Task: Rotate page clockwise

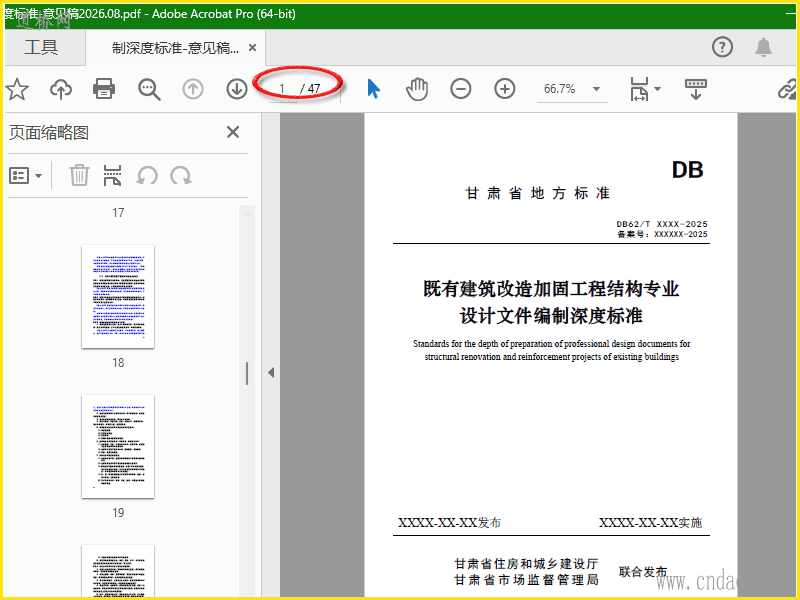Action: pyautogui.click(x=181, y=176)
